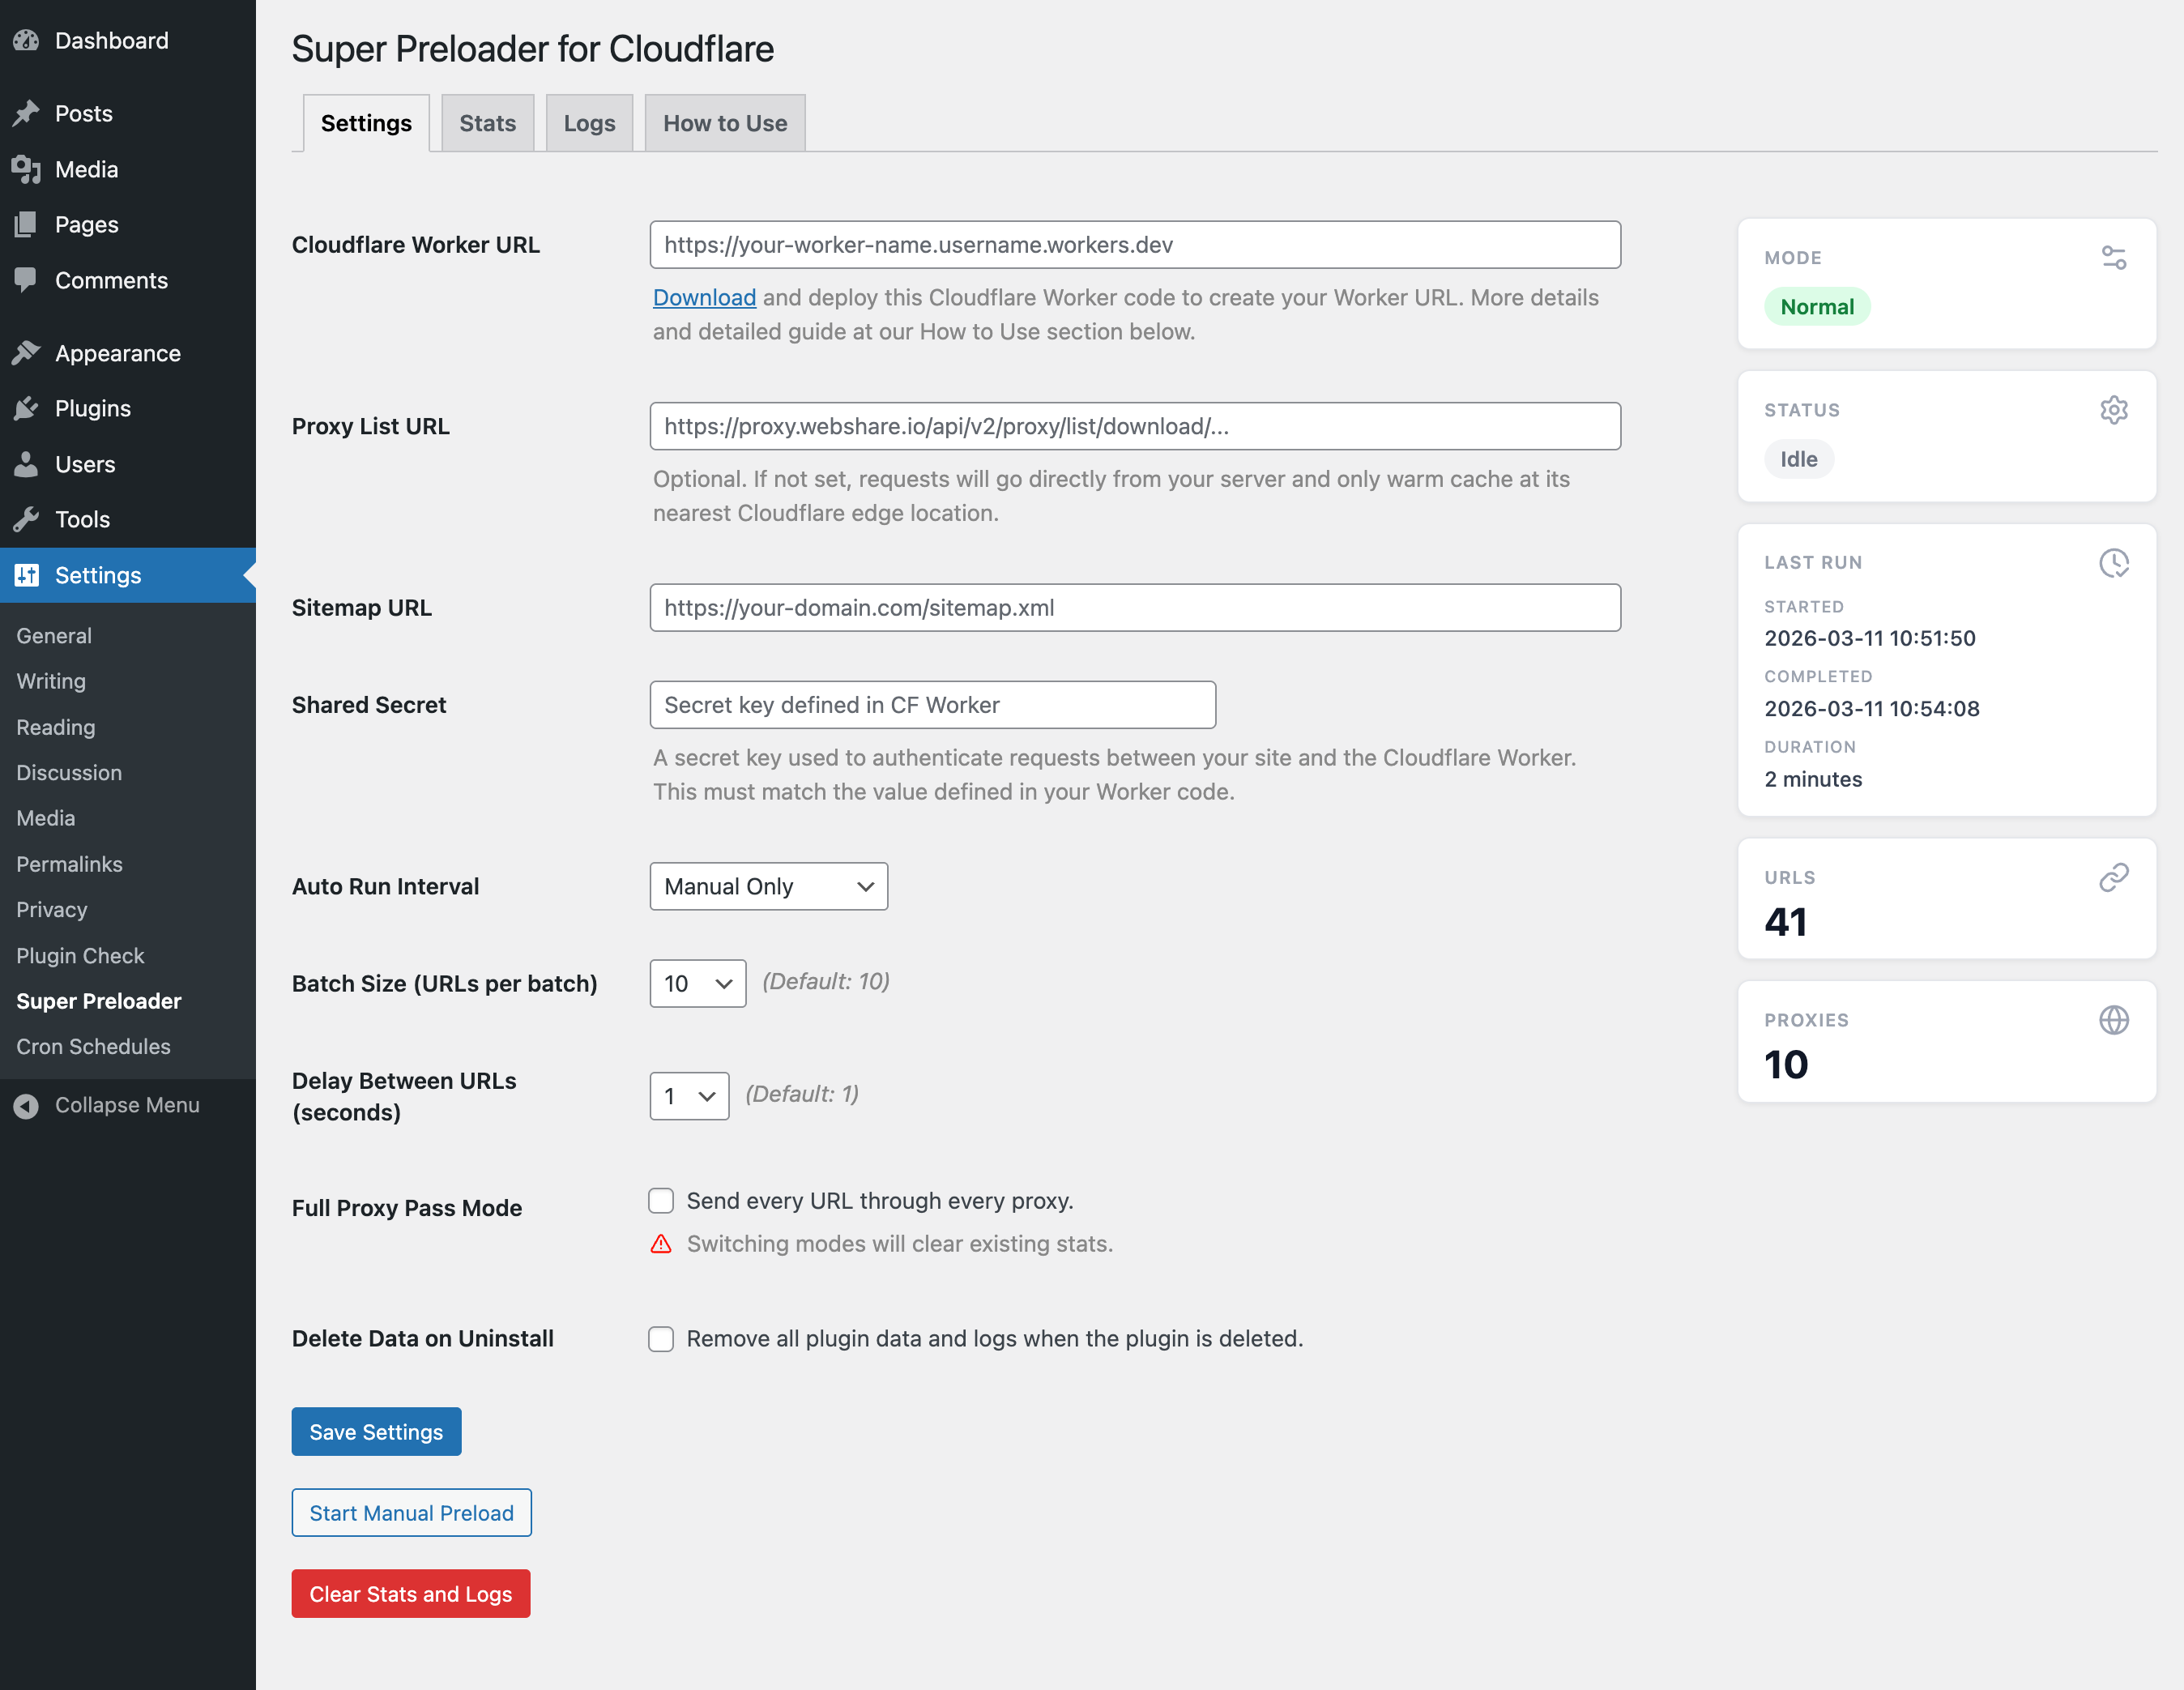Enable Full Proxy Pass Mode checkbox
This screenshot has height=1690, width=2184.
(661, 1201)
